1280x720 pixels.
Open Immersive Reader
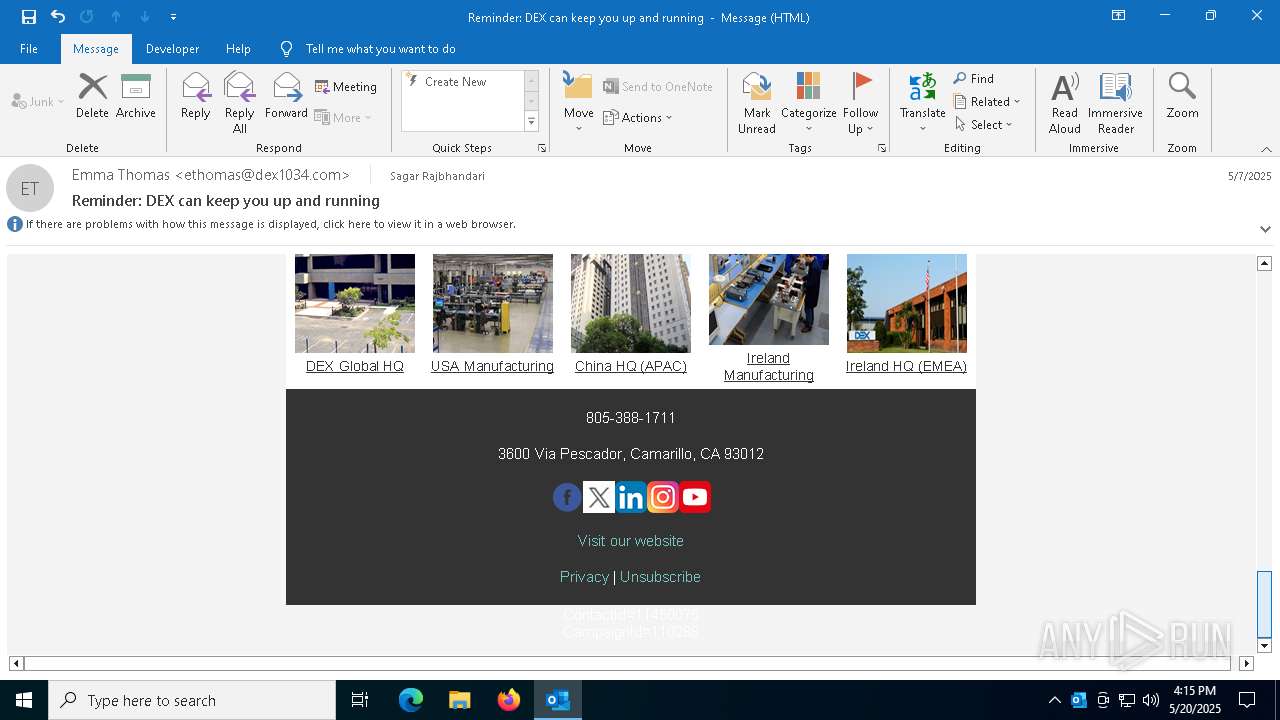pyautogui.click(x=1116, y=103)
